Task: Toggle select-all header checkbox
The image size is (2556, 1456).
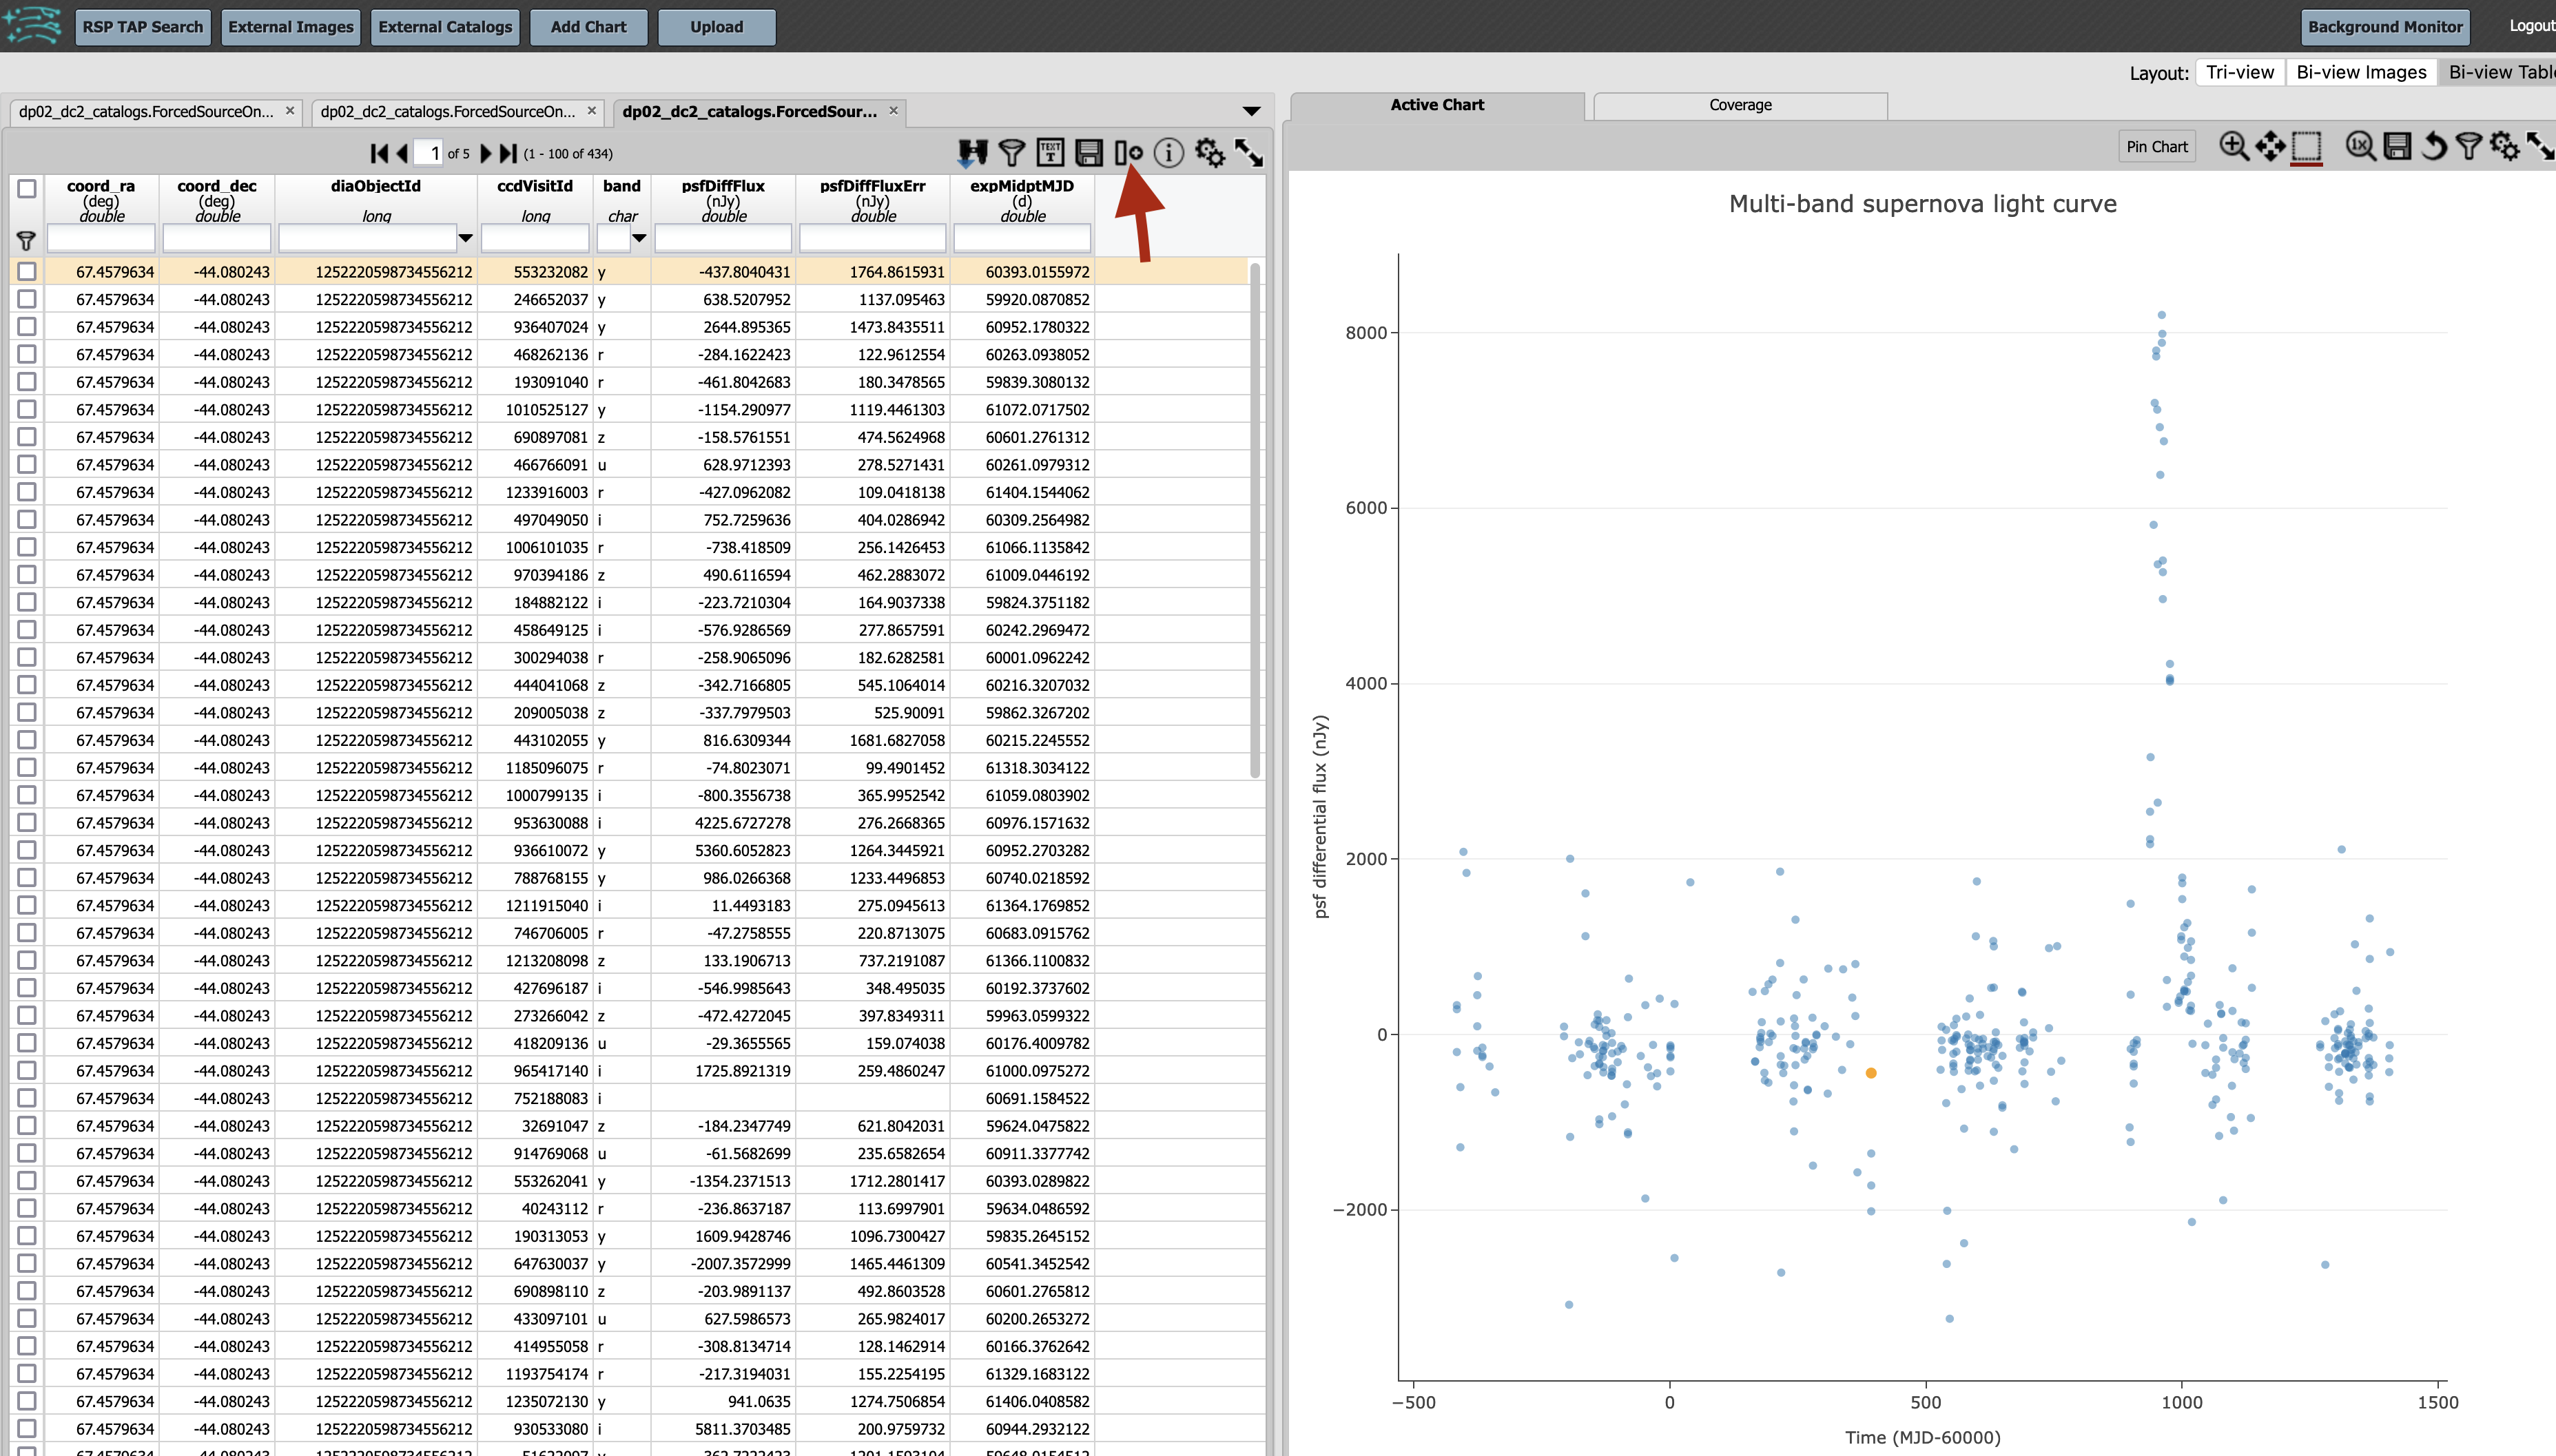Action: click(27, 188)
